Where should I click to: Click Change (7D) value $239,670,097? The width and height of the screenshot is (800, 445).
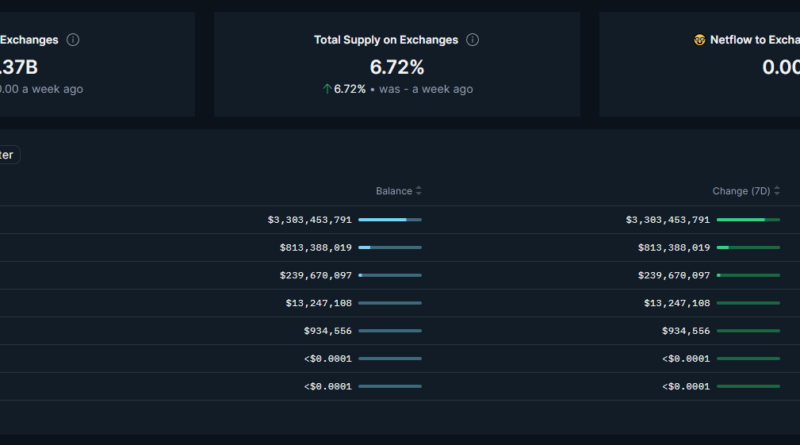tap(673, 275)
